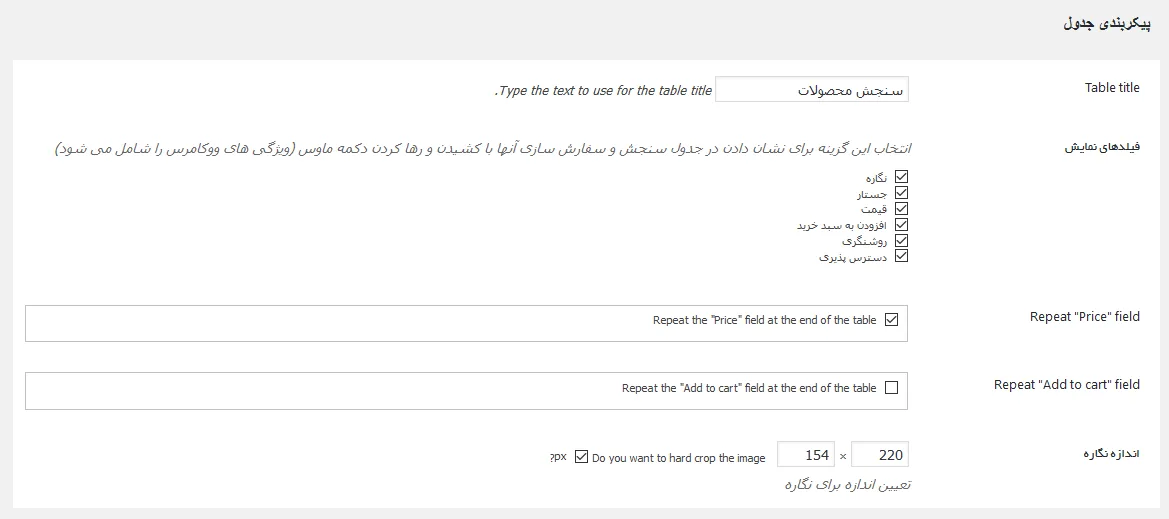Click the اندازه نگاره row label
Screen dimensions: 1169x519
pos(1111,454)
